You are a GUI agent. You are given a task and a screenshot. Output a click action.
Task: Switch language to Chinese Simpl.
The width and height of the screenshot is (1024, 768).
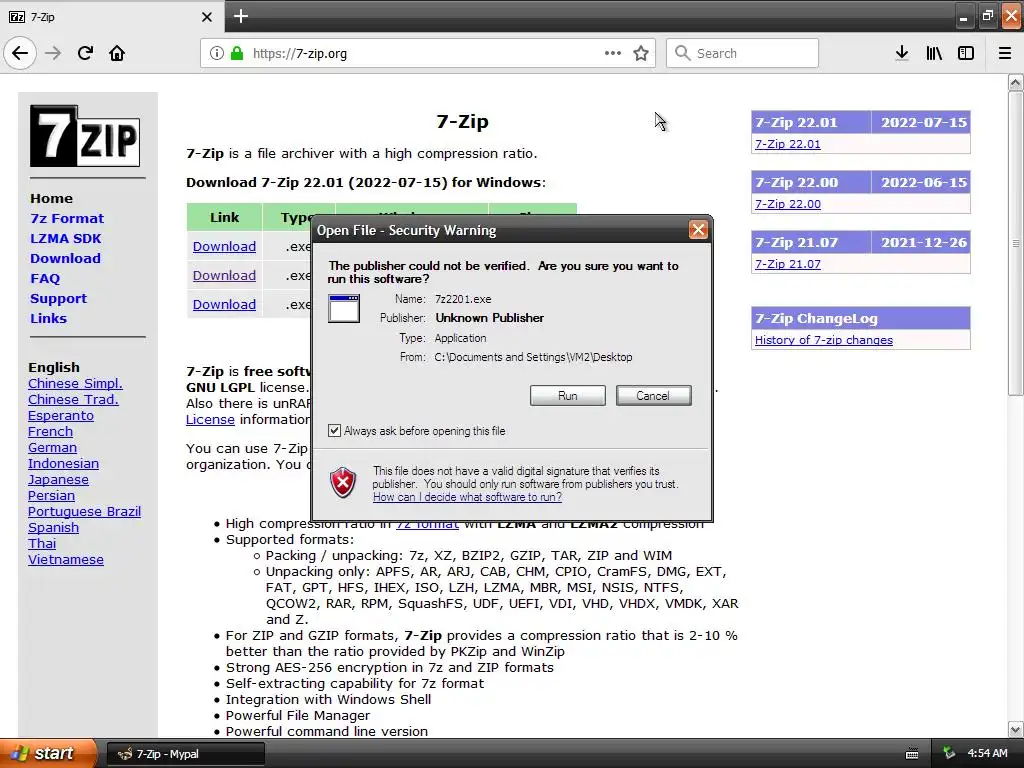click(x=75, y=383)
